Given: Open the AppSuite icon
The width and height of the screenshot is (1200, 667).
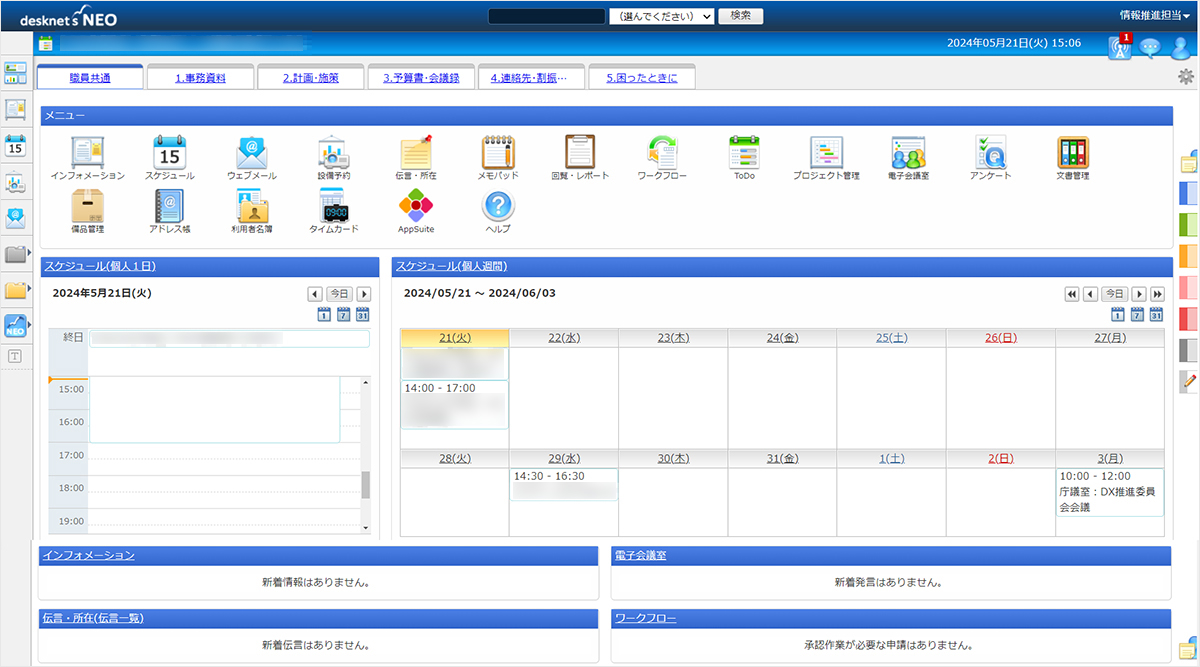Looking at the screenshot, I should click(x=415, y=205).
